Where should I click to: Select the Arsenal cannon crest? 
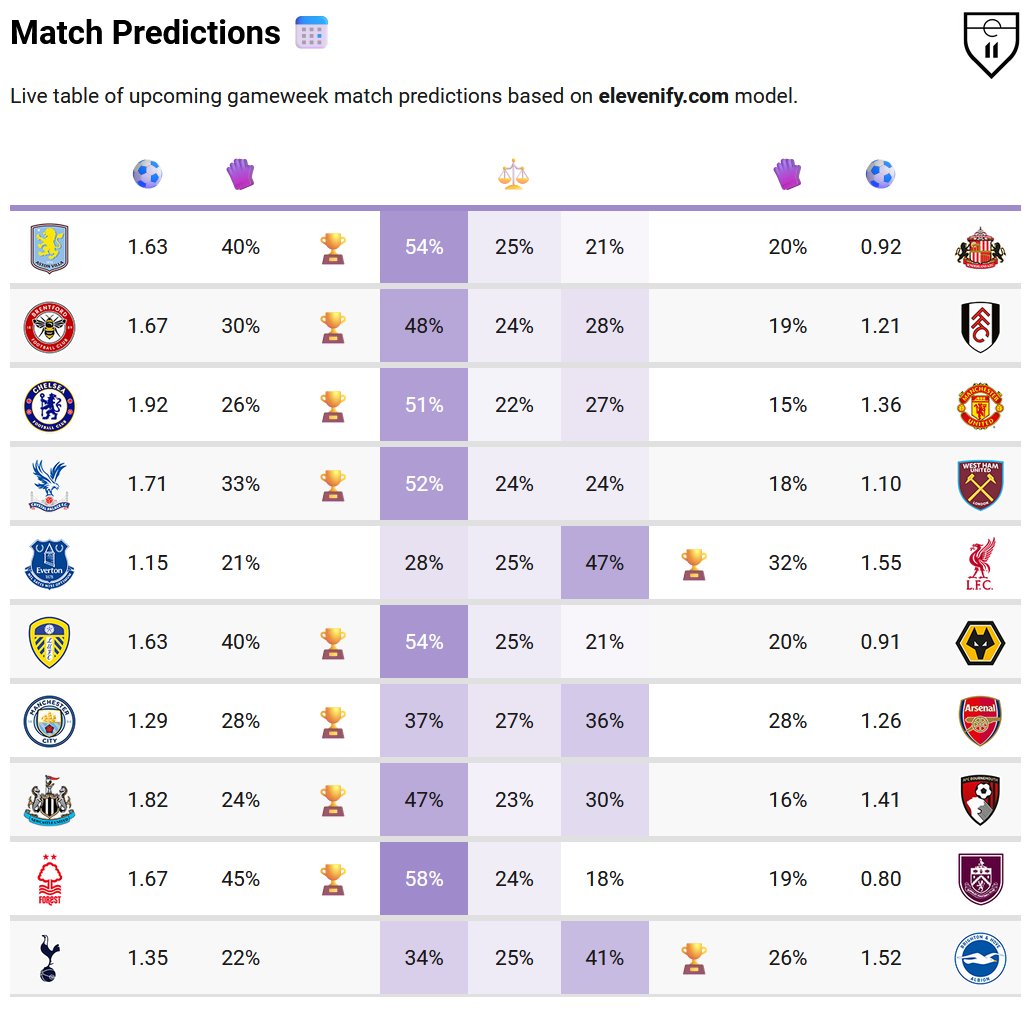click(980, 721)
